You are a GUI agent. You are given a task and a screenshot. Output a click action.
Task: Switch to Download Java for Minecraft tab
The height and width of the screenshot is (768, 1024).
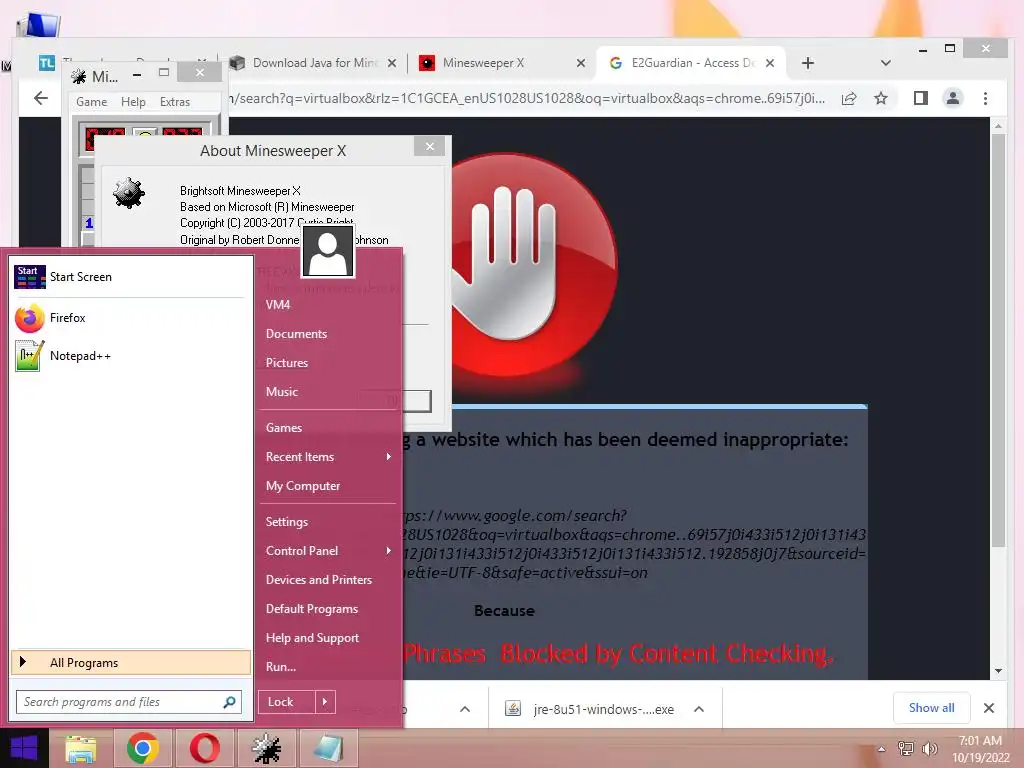pyautogui.click(x=313, y=63)
